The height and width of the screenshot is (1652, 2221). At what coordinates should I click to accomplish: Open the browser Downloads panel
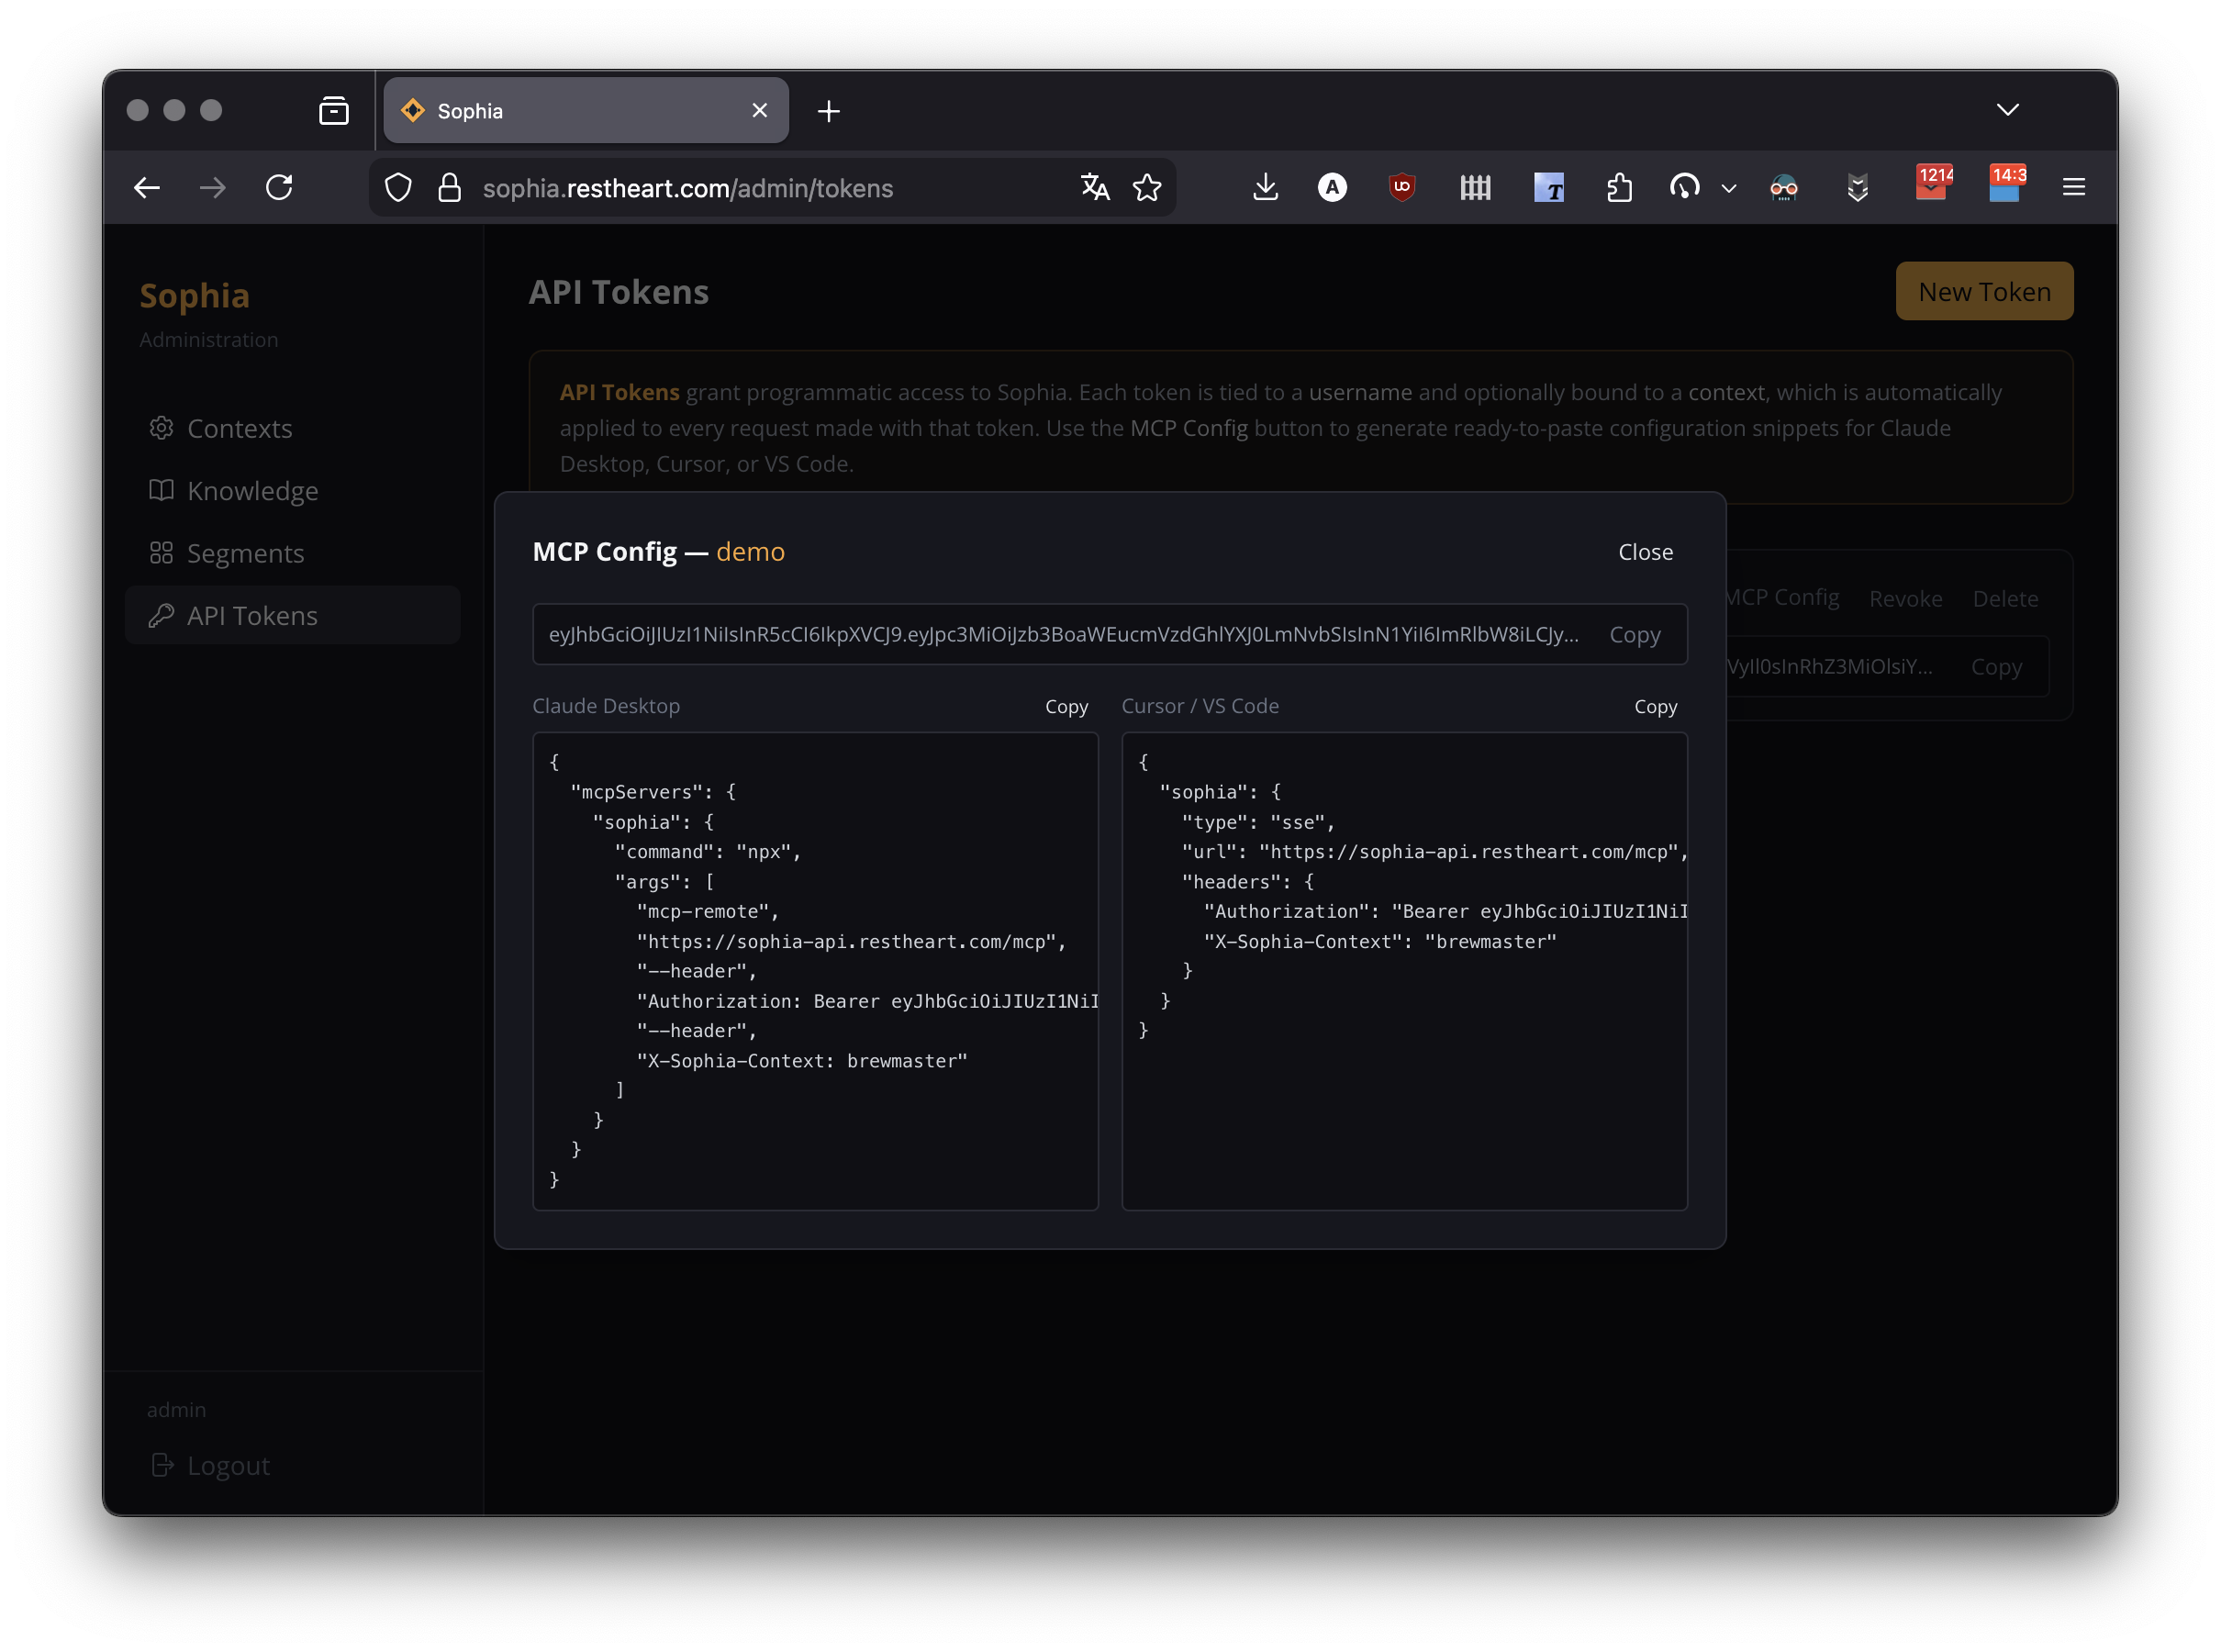point(1265,187)
